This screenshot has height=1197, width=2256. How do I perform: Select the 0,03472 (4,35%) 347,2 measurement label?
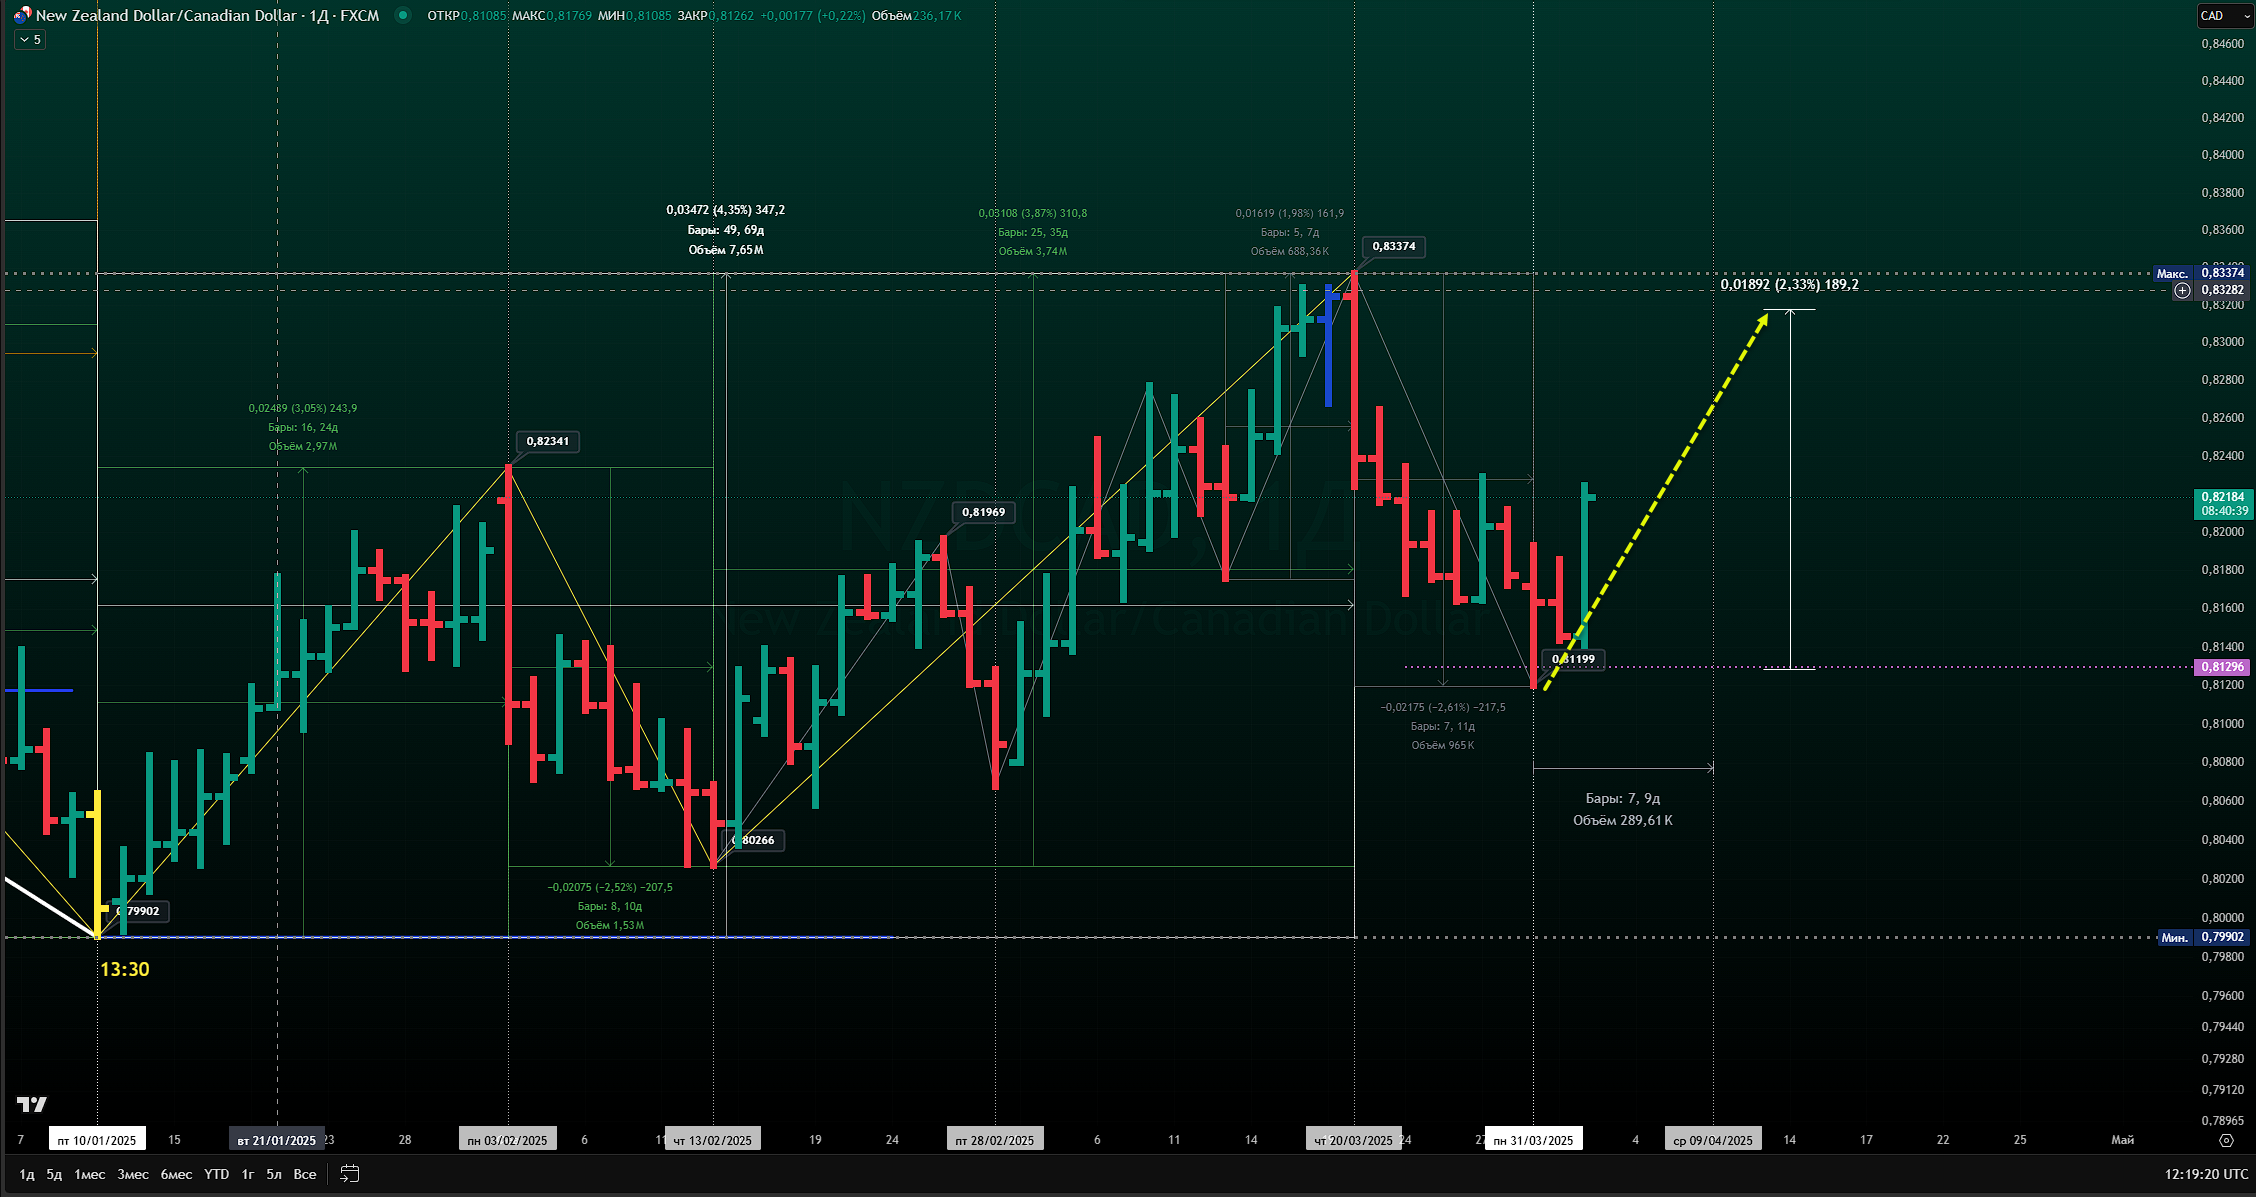tap(726, 210)
